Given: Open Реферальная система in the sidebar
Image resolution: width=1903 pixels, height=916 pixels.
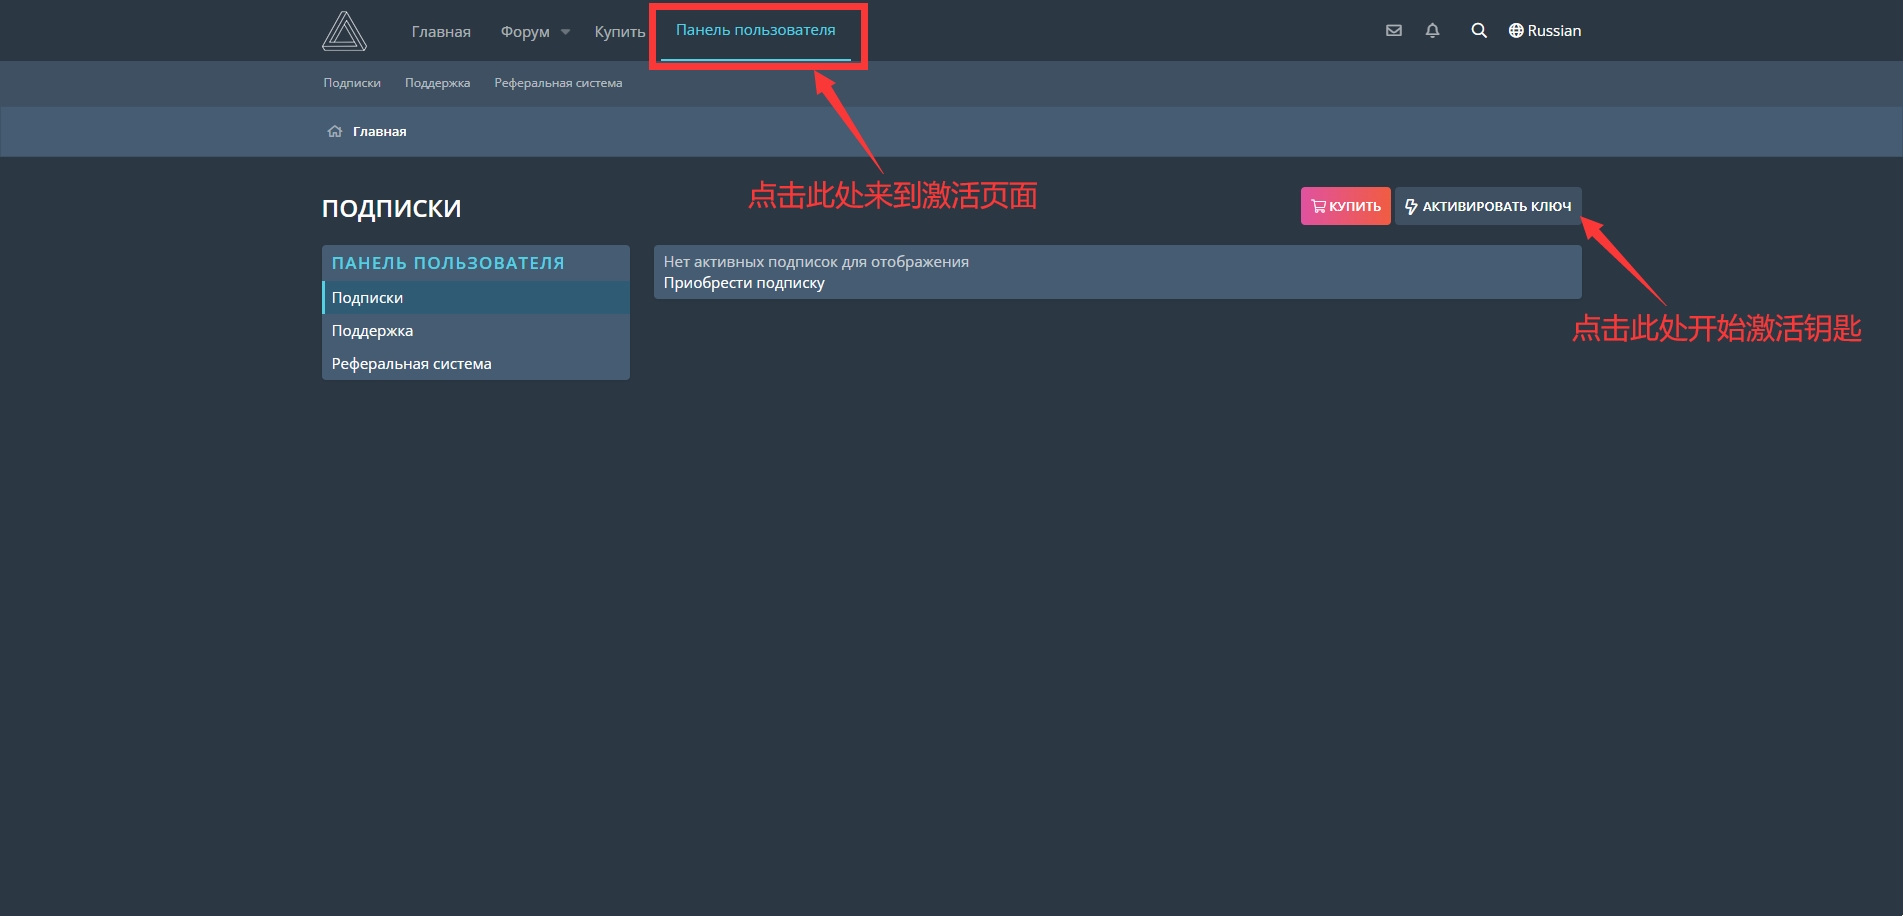Looking at the screenshot, I should [411, 364].
